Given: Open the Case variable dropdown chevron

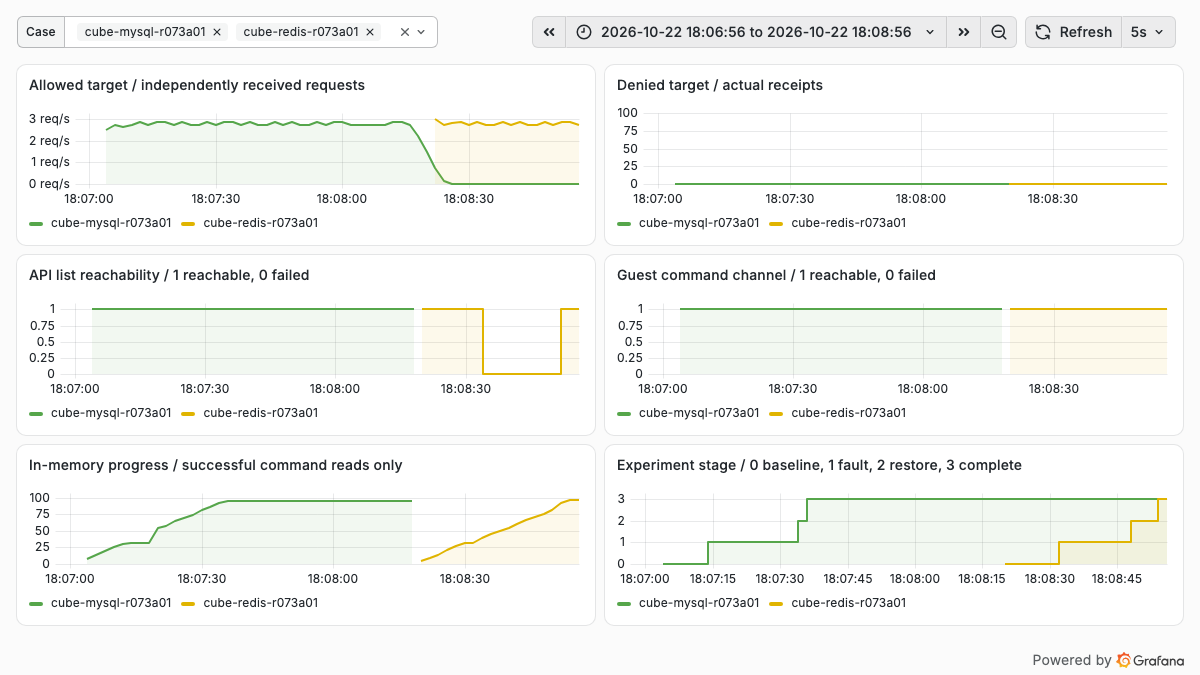Looking at the screenshot, I should pos(421,32).
